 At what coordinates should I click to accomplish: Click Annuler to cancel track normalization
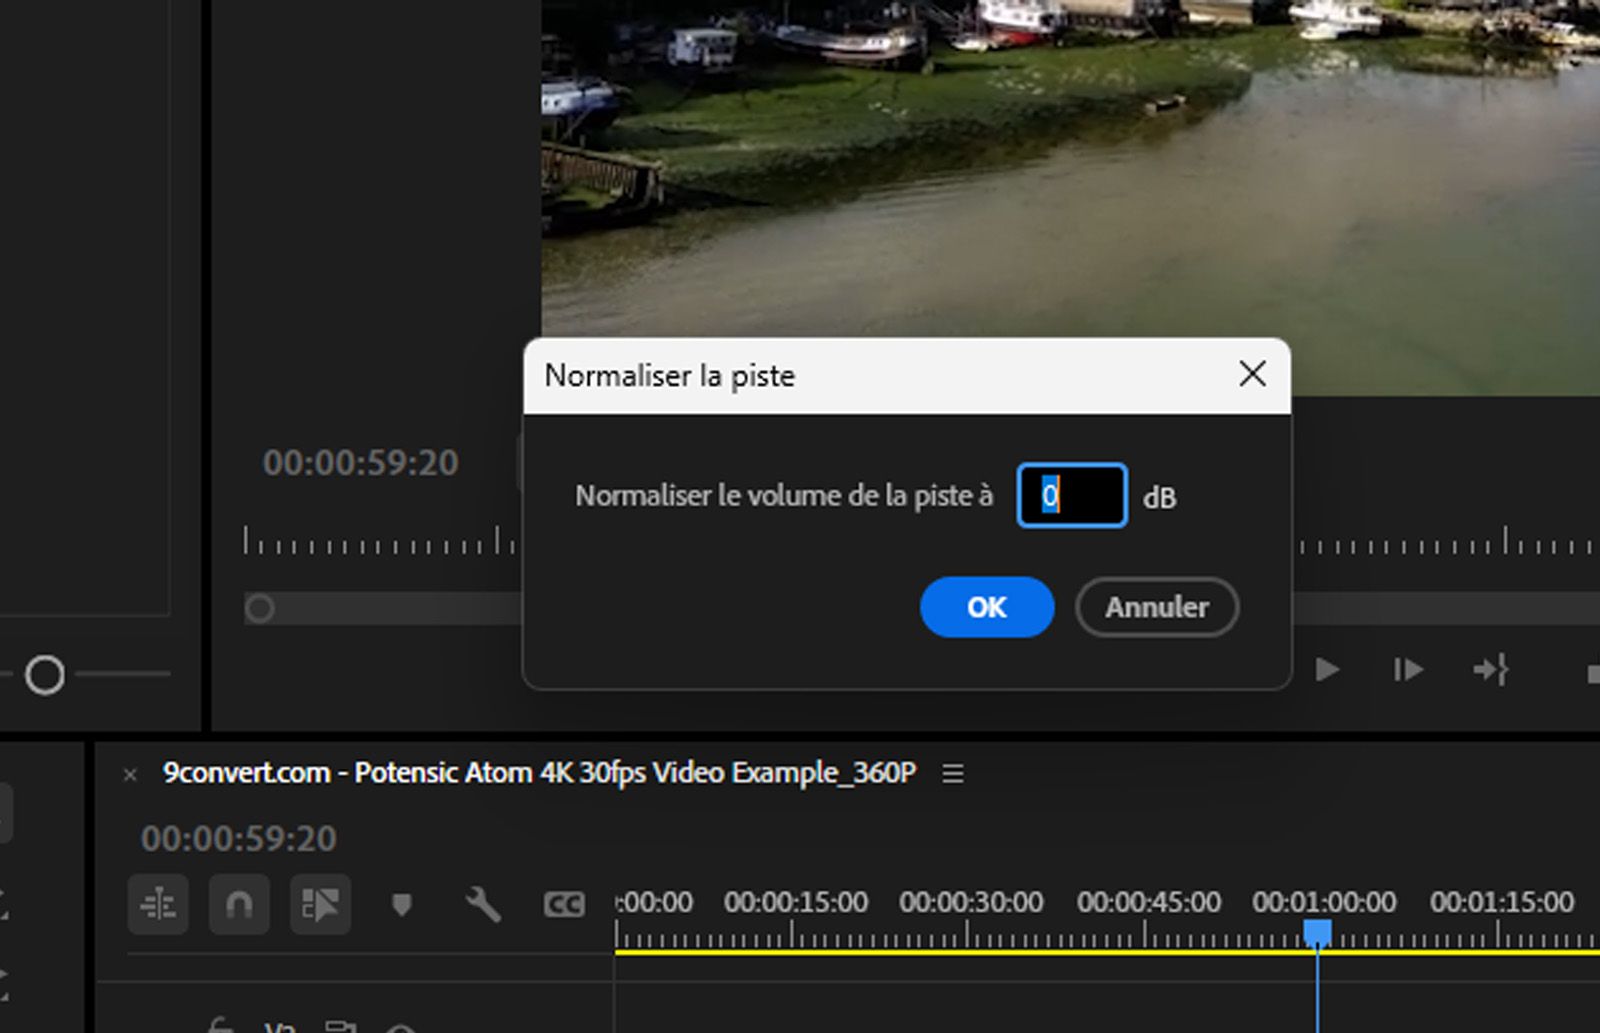coord(1156,607)
